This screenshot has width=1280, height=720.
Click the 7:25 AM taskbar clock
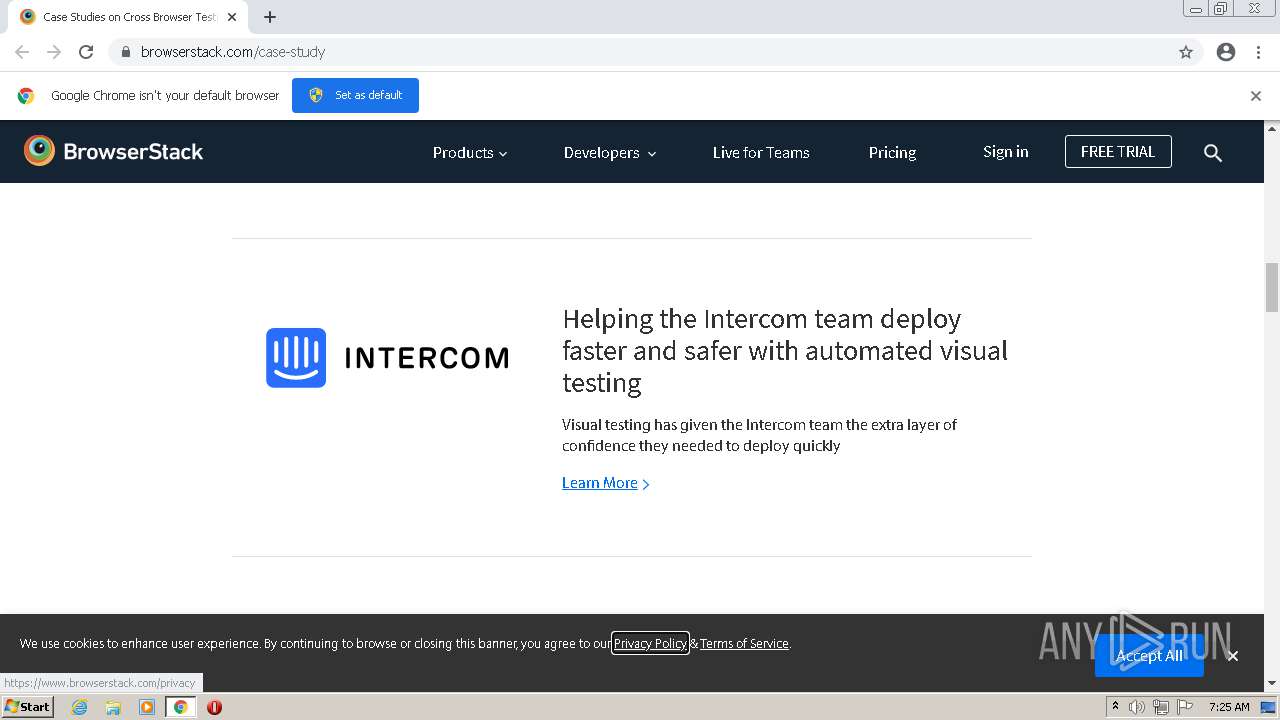[1229, 707]
